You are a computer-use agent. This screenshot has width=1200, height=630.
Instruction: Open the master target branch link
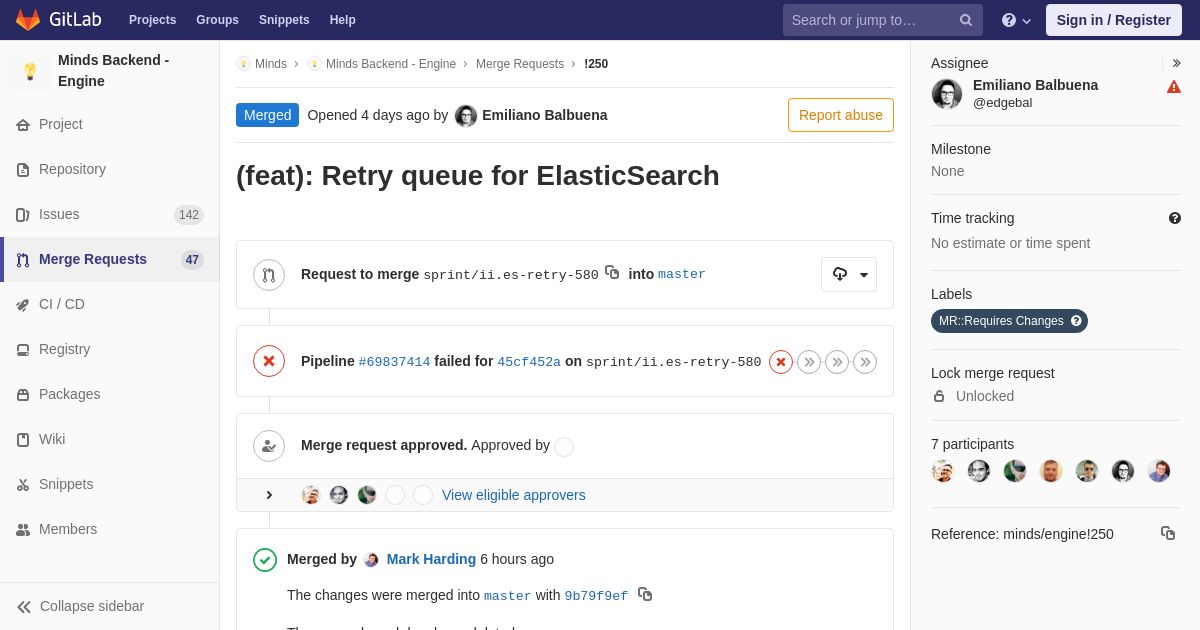[x=682, y=274]
